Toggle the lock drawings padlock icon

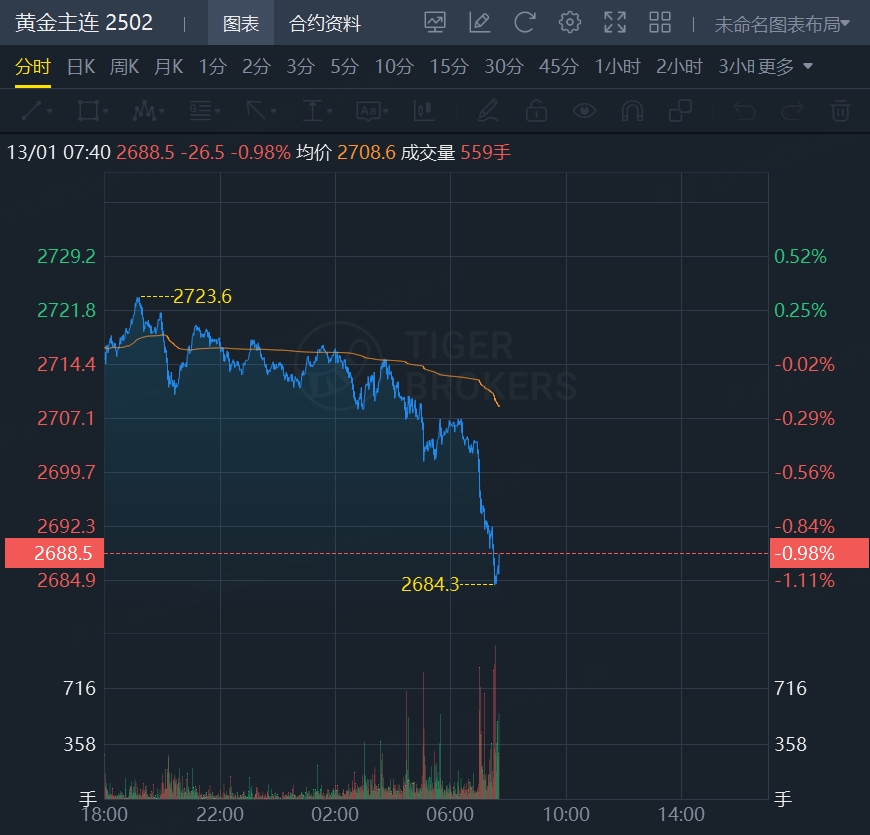tap(536, 110)
